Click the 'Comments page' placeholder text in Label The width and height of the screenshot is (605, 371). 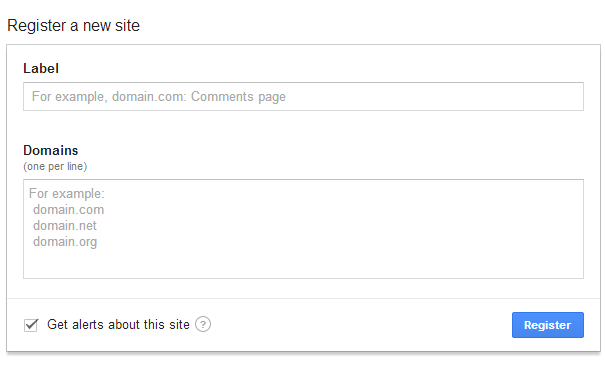[238, 96]
